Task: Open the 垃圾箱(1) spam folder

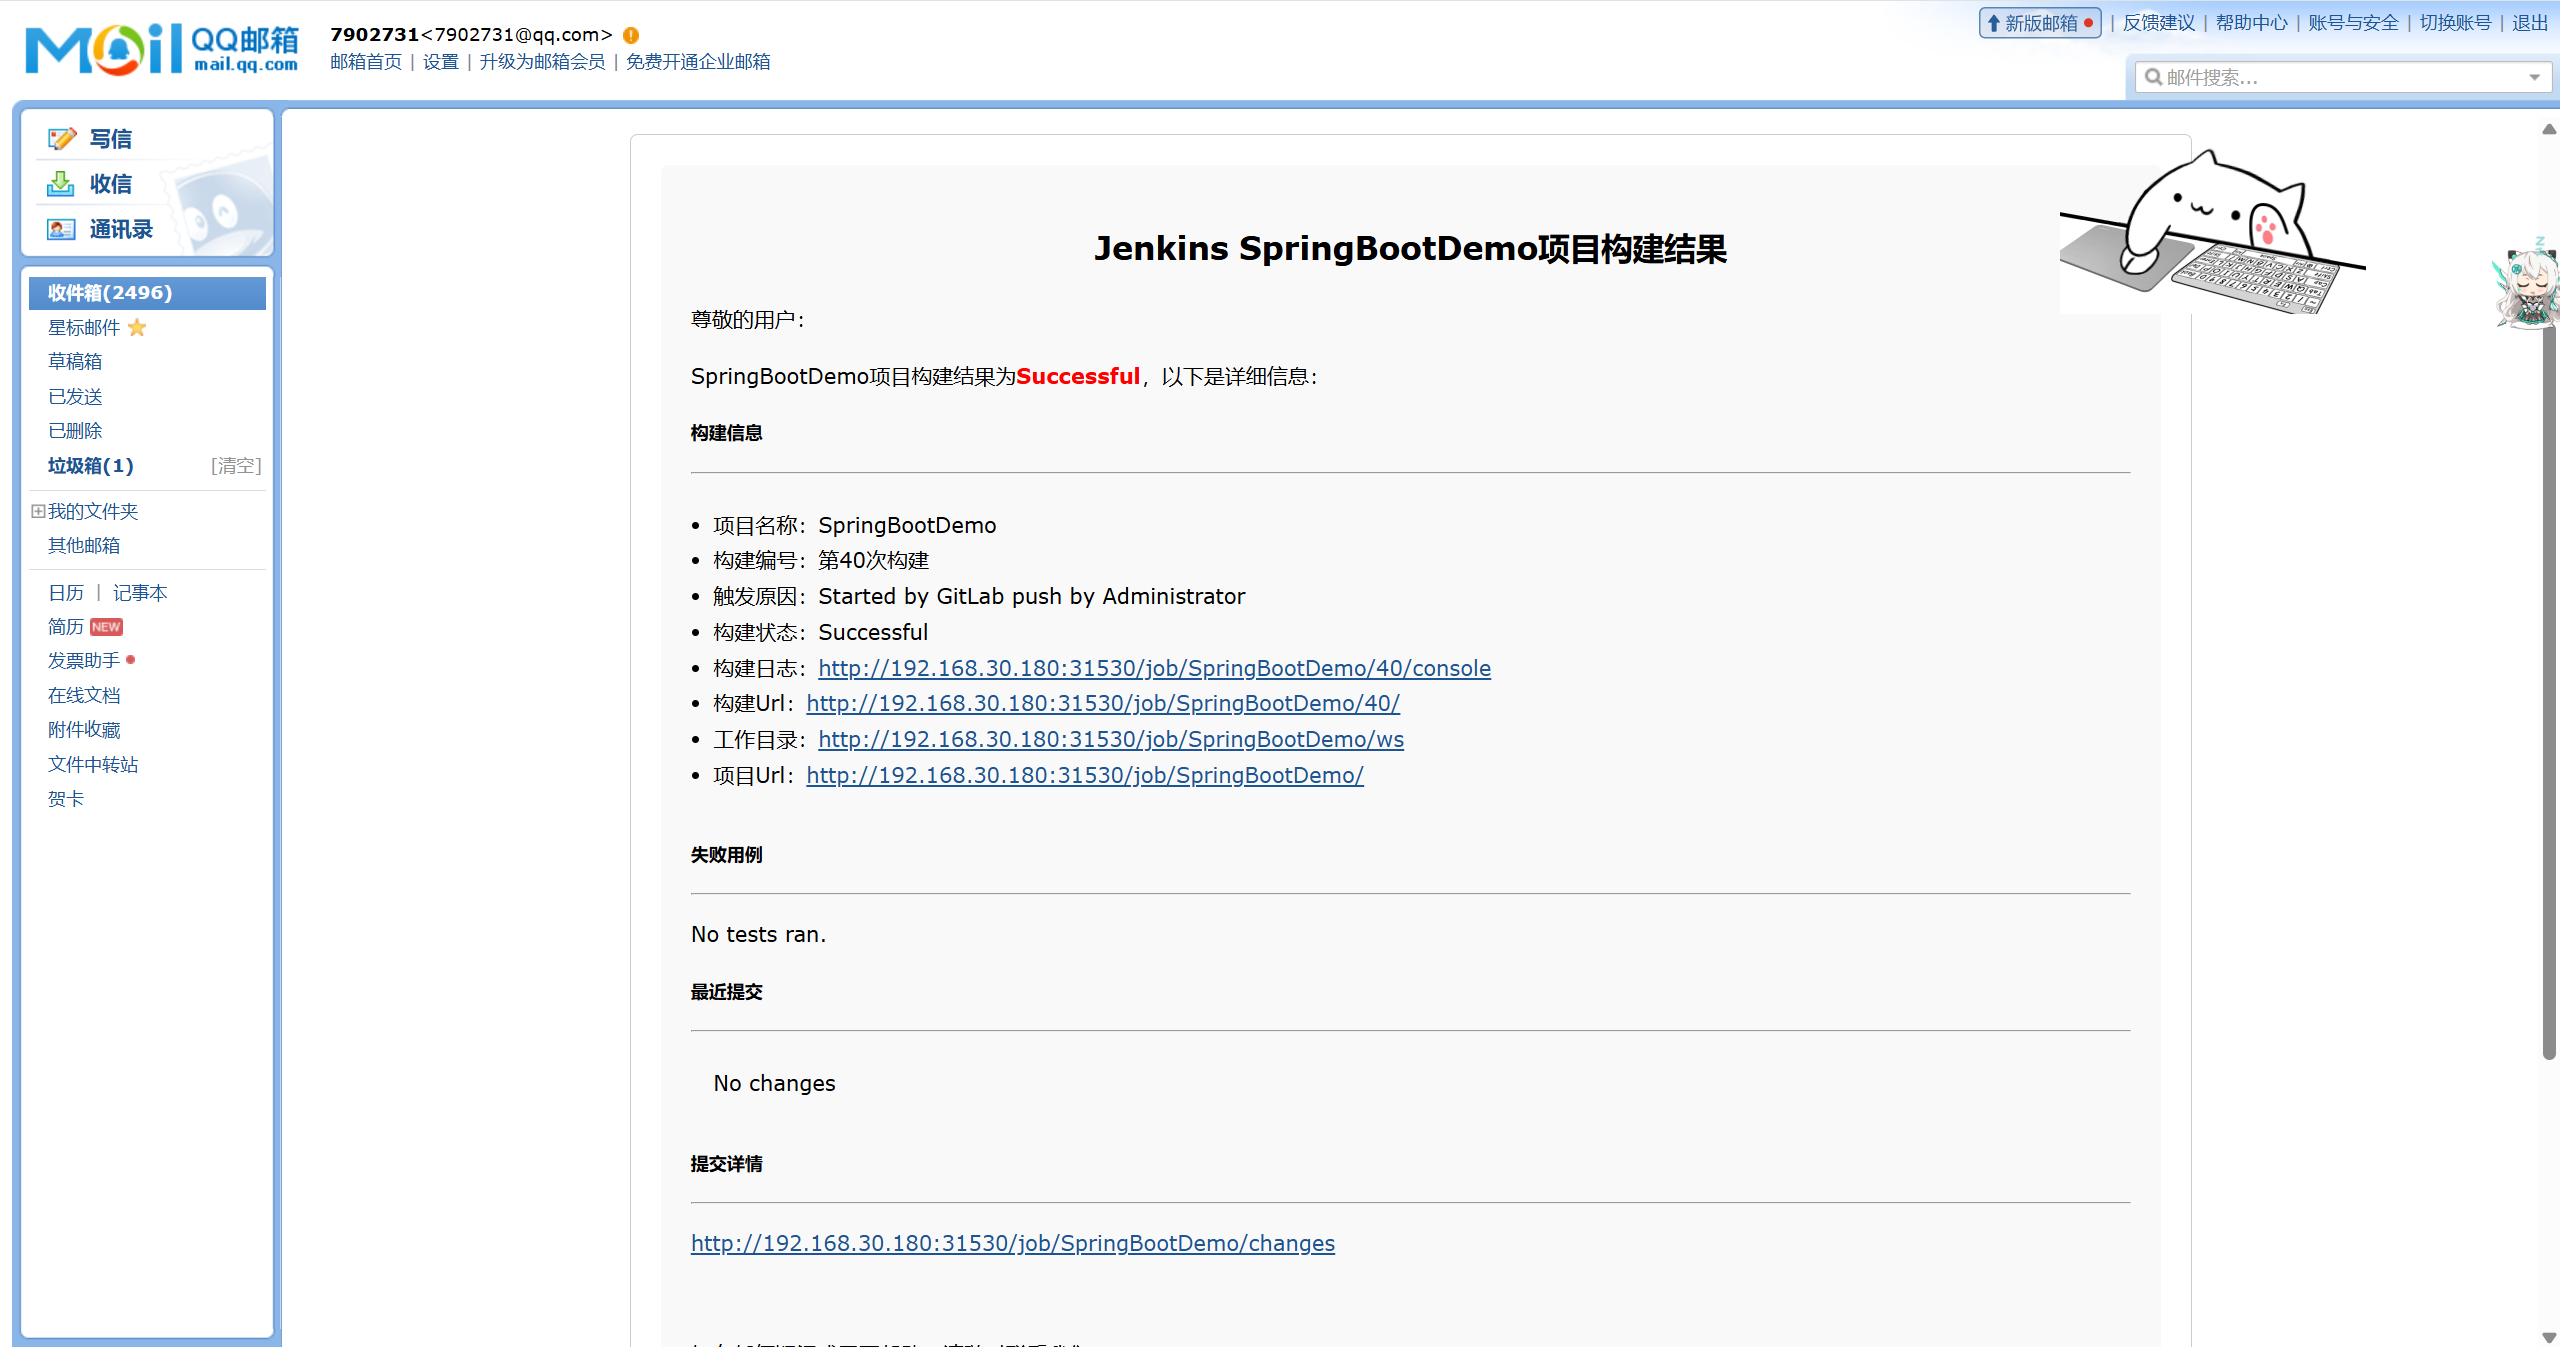Action: click(91, 466)
